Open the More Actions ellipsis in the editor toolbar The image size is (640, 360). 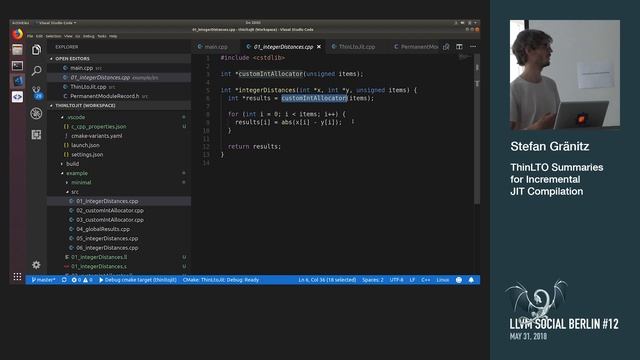click(473, 47)
